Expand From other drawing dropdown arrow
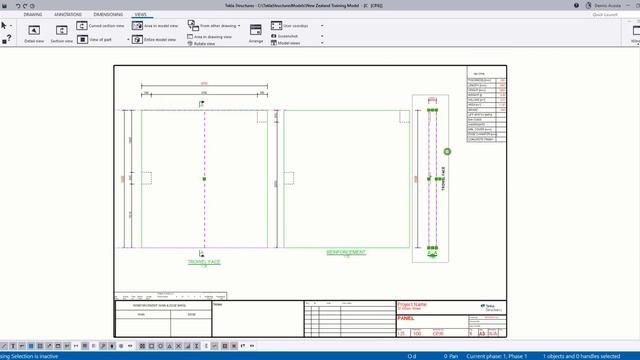The image size is (640, 360). pos(239,26)
